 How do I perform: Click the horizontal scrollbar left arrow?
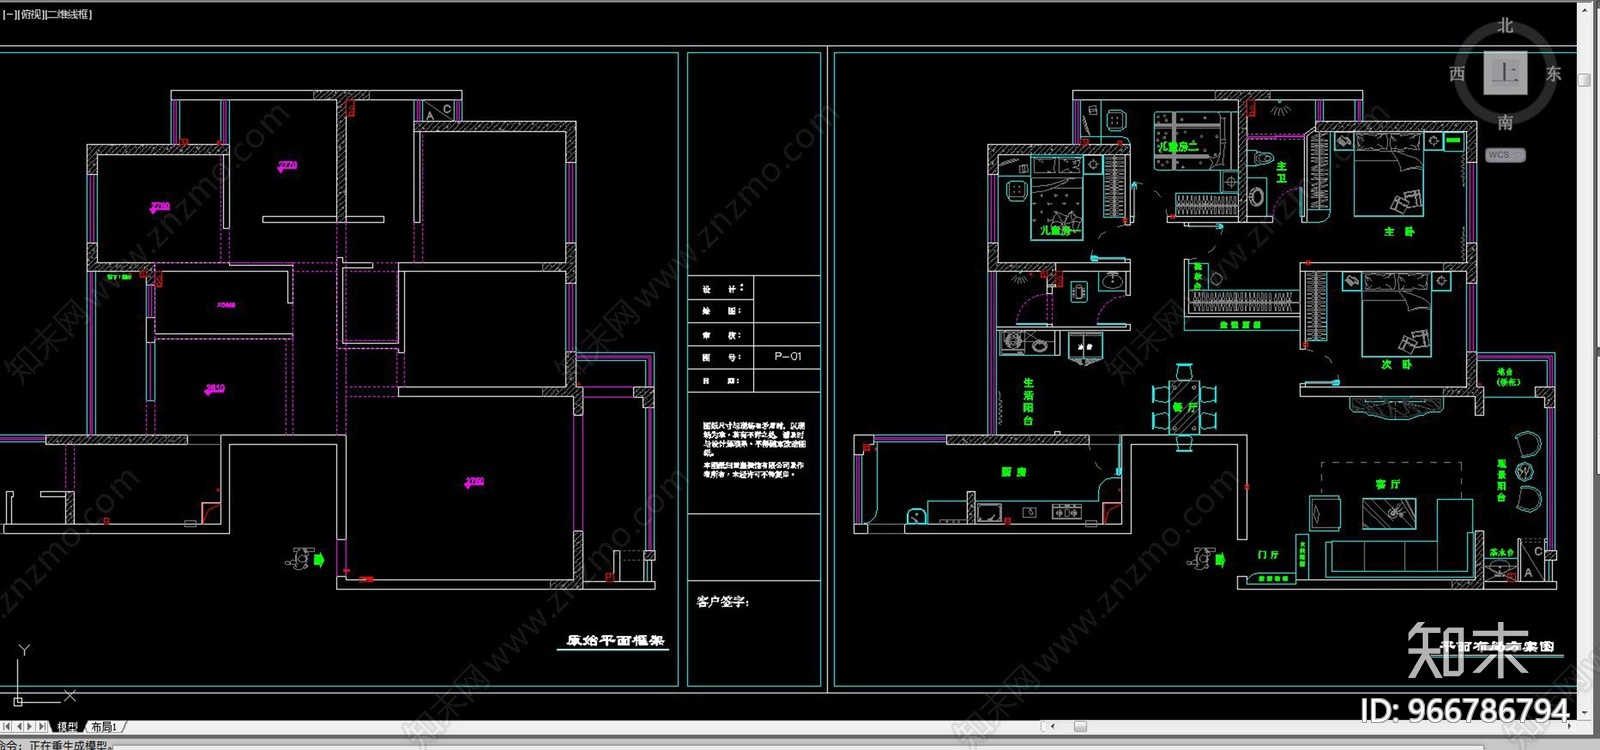(x=1052, y=726)
